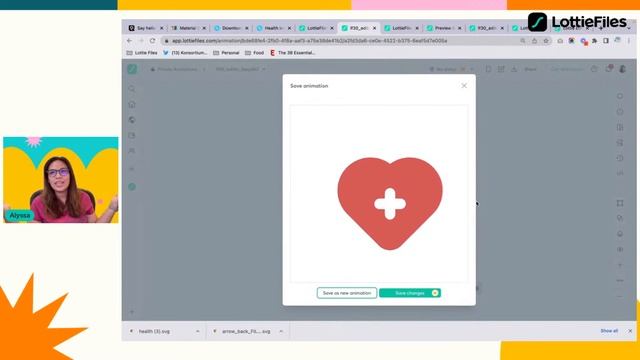Switch to the Say hello browser tab
This screenshot has width=640, height=360.
tap(145, 28)
